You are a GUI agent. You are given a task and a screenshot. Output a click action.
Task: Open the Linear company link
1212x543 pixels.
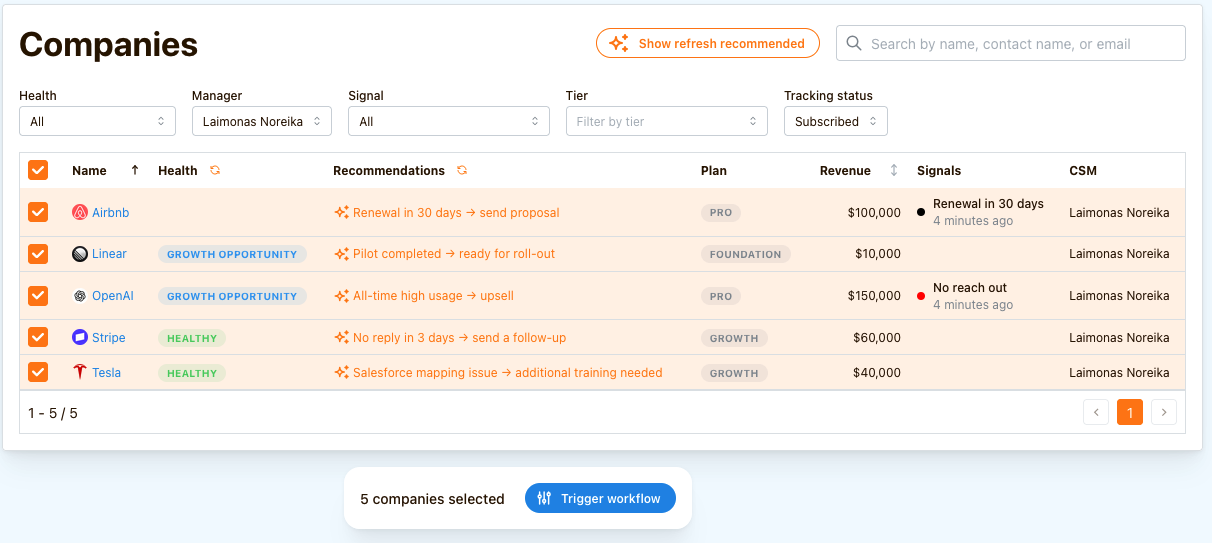tap(109, 254)
